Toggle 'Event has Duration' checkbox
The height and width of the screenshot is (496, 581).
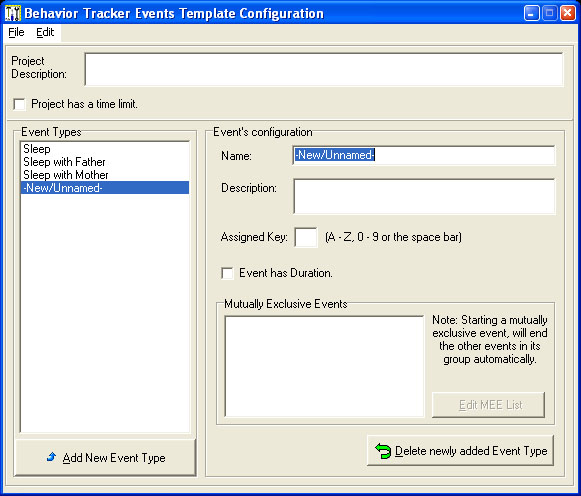tap(227, 273)
